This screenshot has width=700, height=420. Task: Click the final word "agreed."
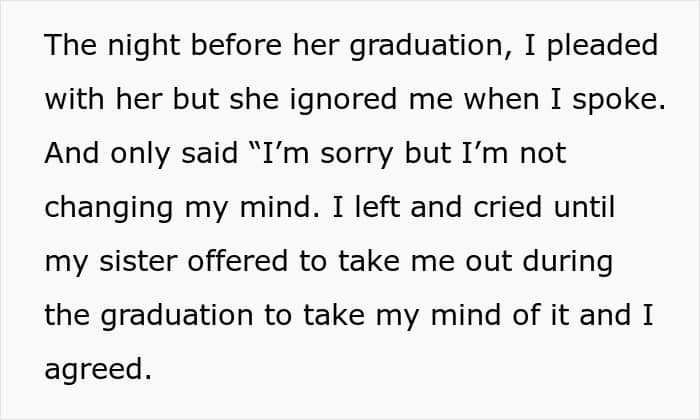[98, 371]
